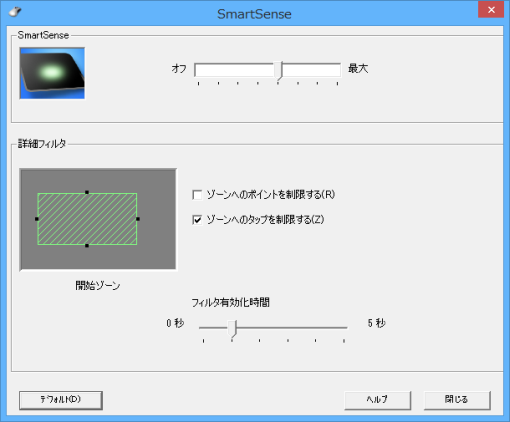Click the フィルタ有効化時間 slider thumb
This screenshot has width=510, height=422.
[x=233, y=329]
